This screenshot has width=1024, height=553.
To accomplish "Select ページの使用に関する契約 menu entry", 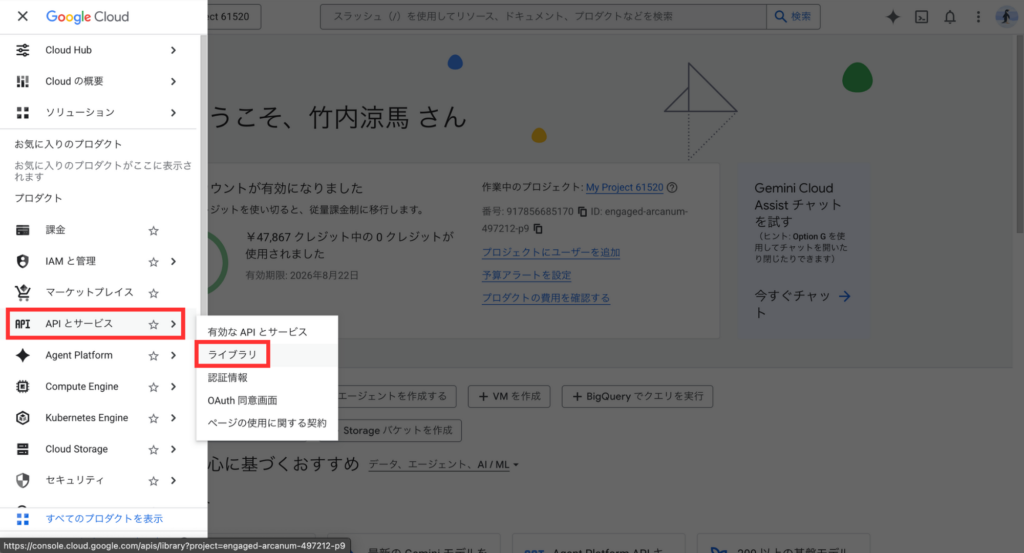I will pos(266,423).
